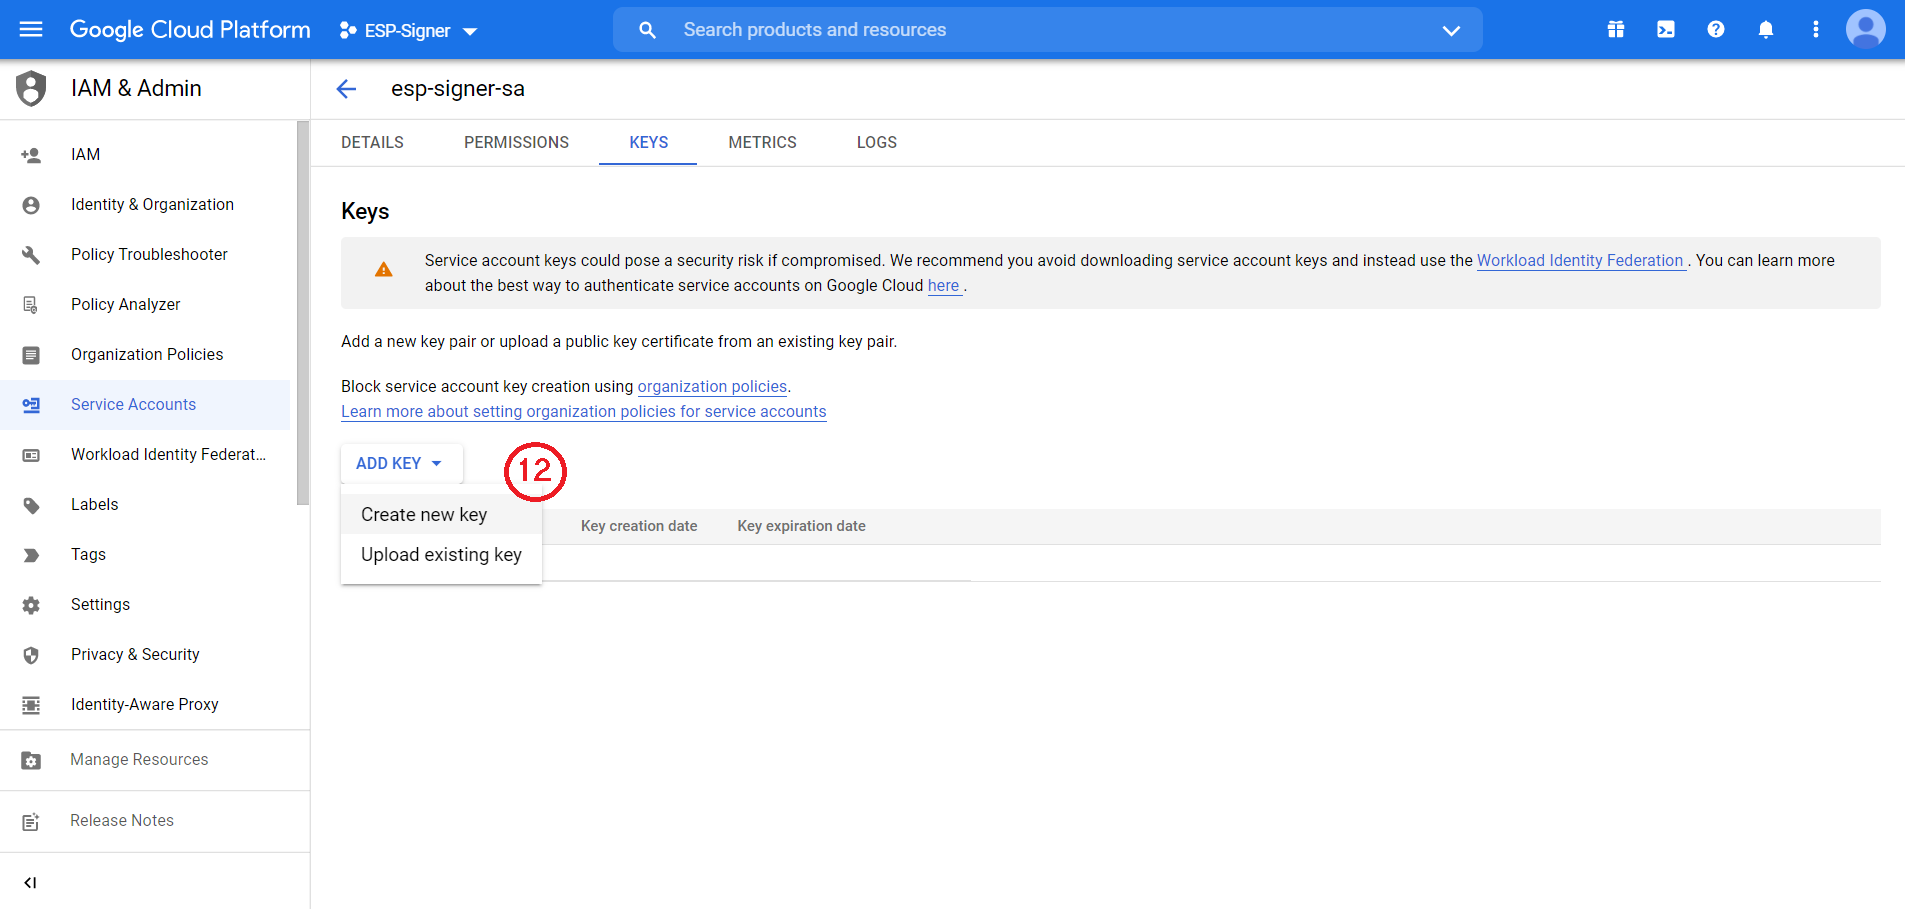Image resolution: width=1905 pixels, height=909 pixels.
Task: Open the organization policies link
Action: (712, 387)
